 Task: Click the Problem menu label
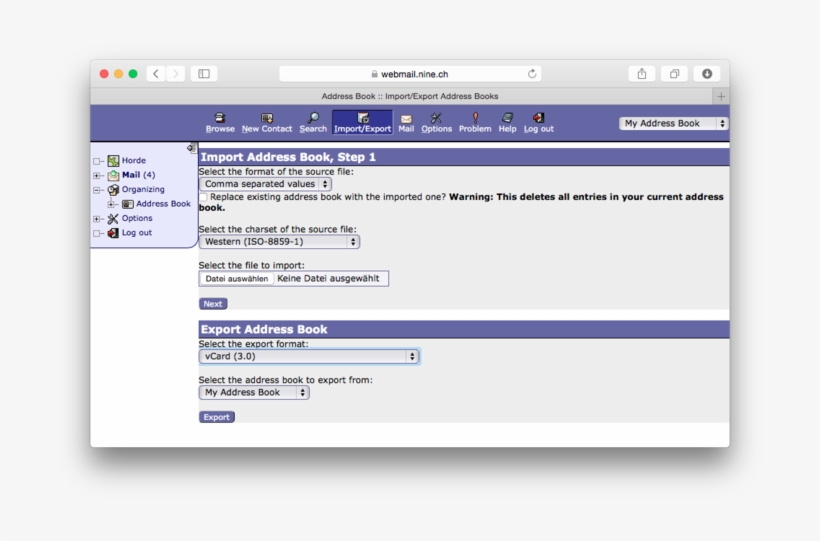(475, 129)
